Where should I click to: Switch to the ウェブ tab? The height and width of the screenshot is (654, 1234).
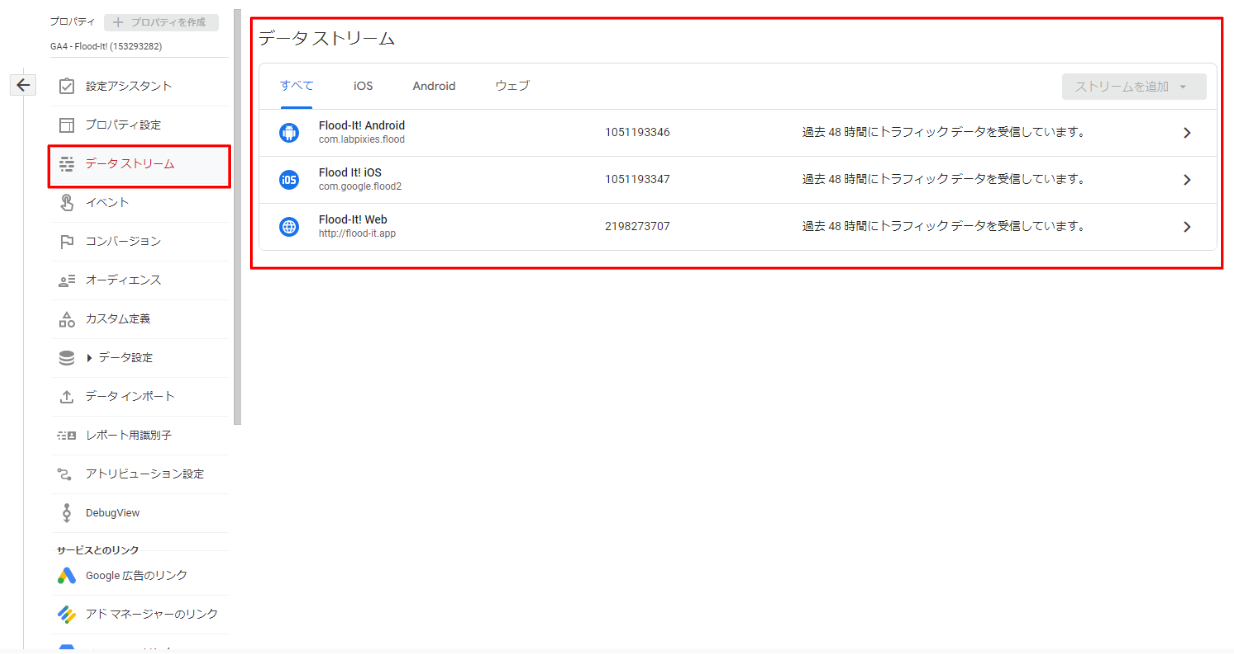coord(512,86)
